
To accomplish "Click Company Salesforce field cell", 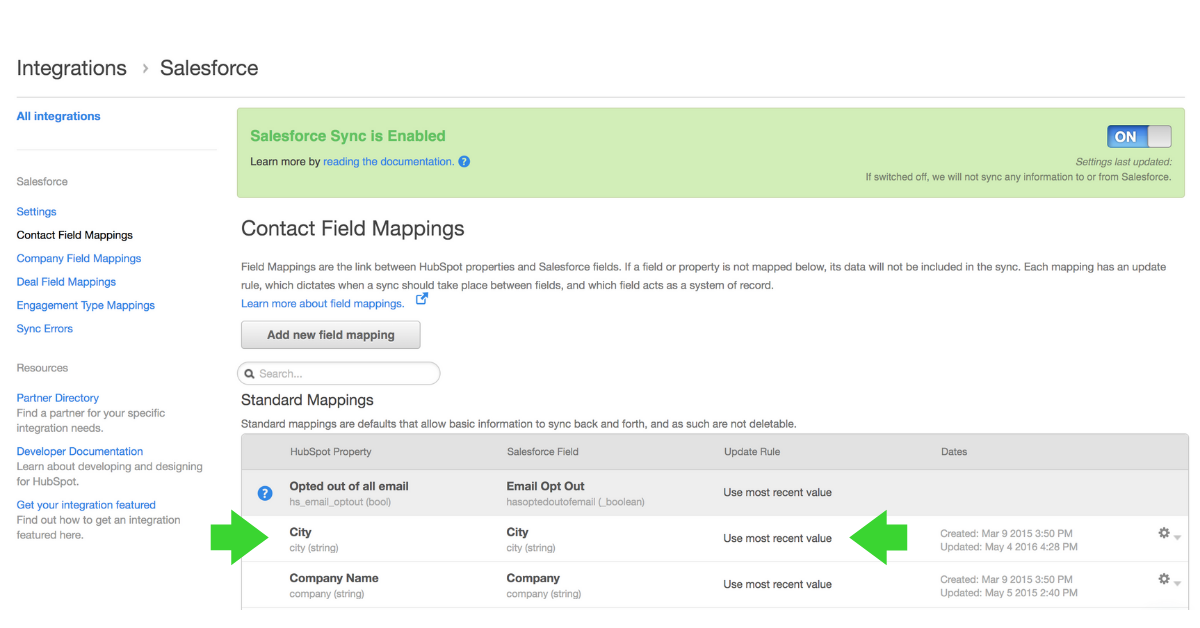I will (x=543, y=585).
